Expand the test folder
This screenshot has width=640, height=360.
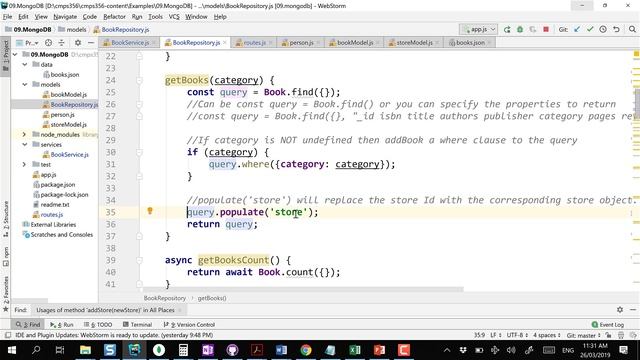(24, 164)
